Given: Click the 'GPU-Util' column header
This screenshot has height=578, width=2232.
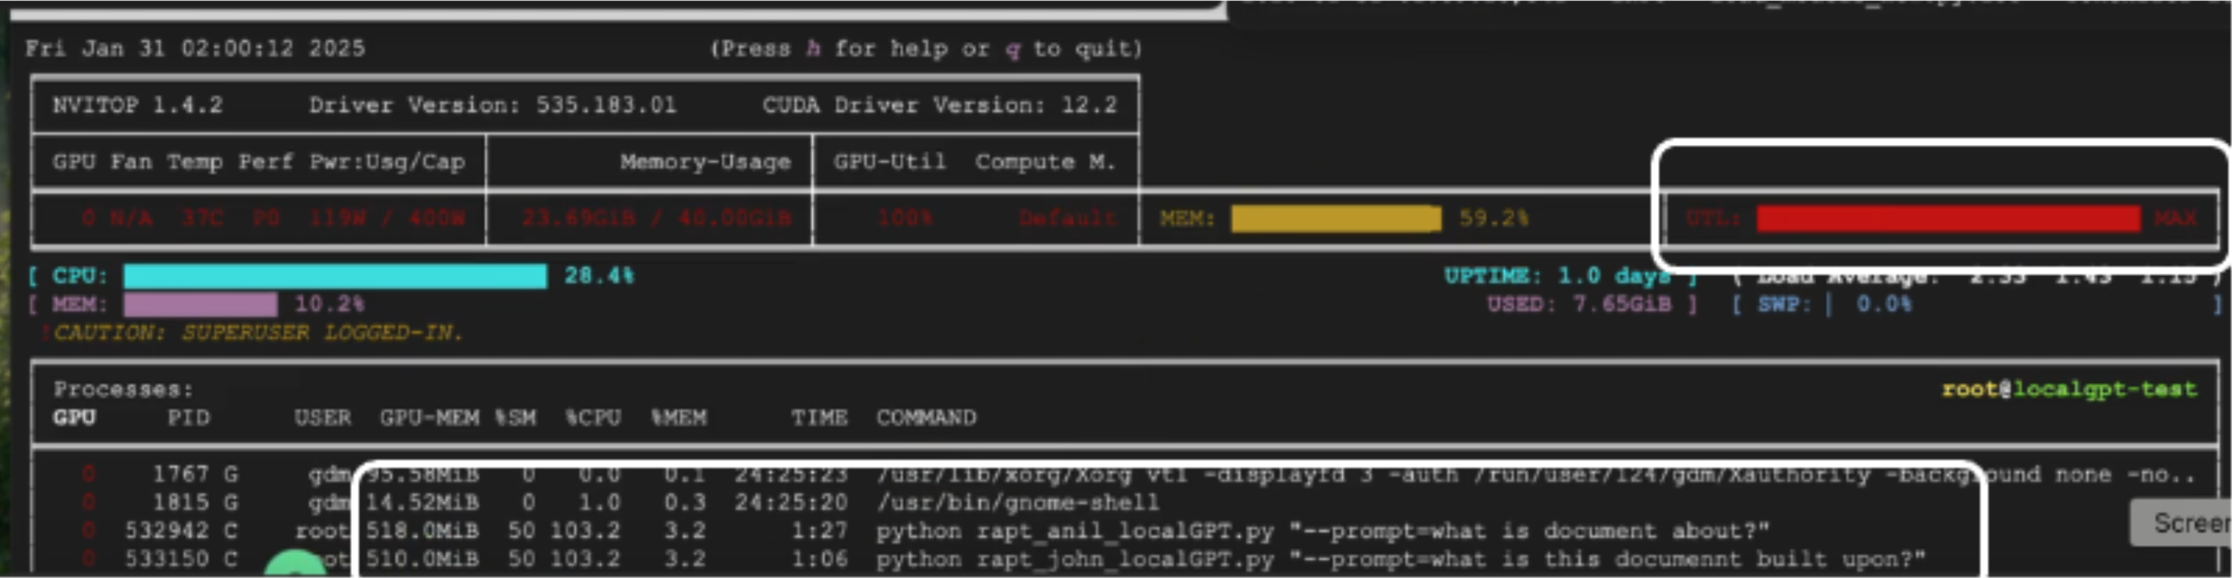Looking at the screenshot, I should point(890,162).
